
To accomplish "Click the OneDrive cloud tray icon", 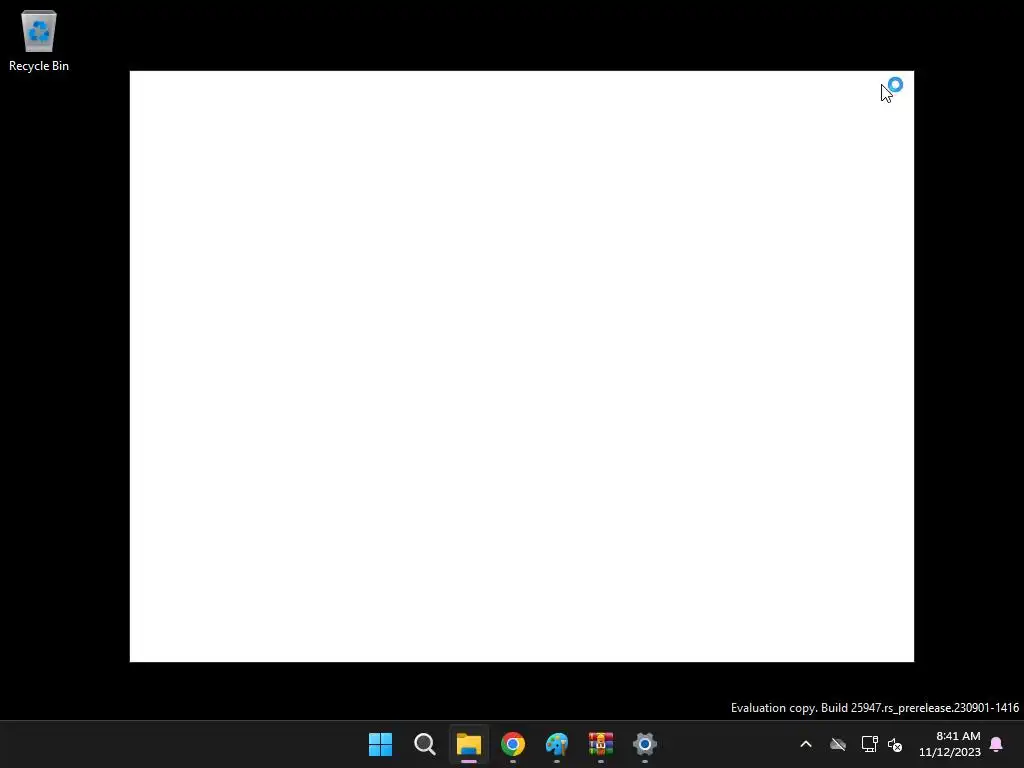I will click(838, 744).
